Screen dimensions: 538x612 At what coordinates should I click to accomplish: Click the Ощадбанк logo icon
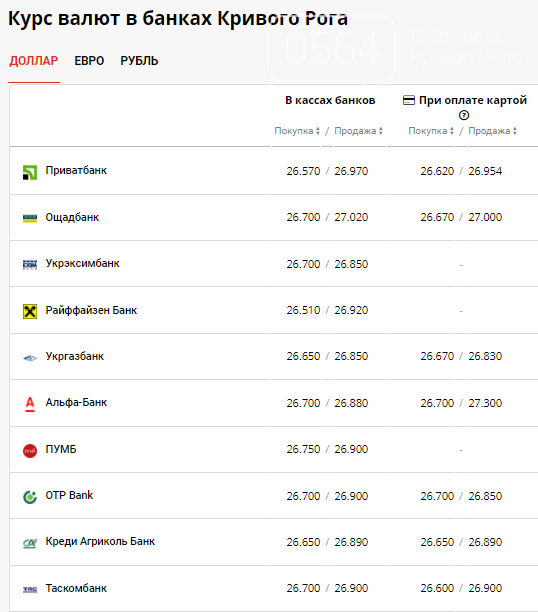tap(30, 219)
